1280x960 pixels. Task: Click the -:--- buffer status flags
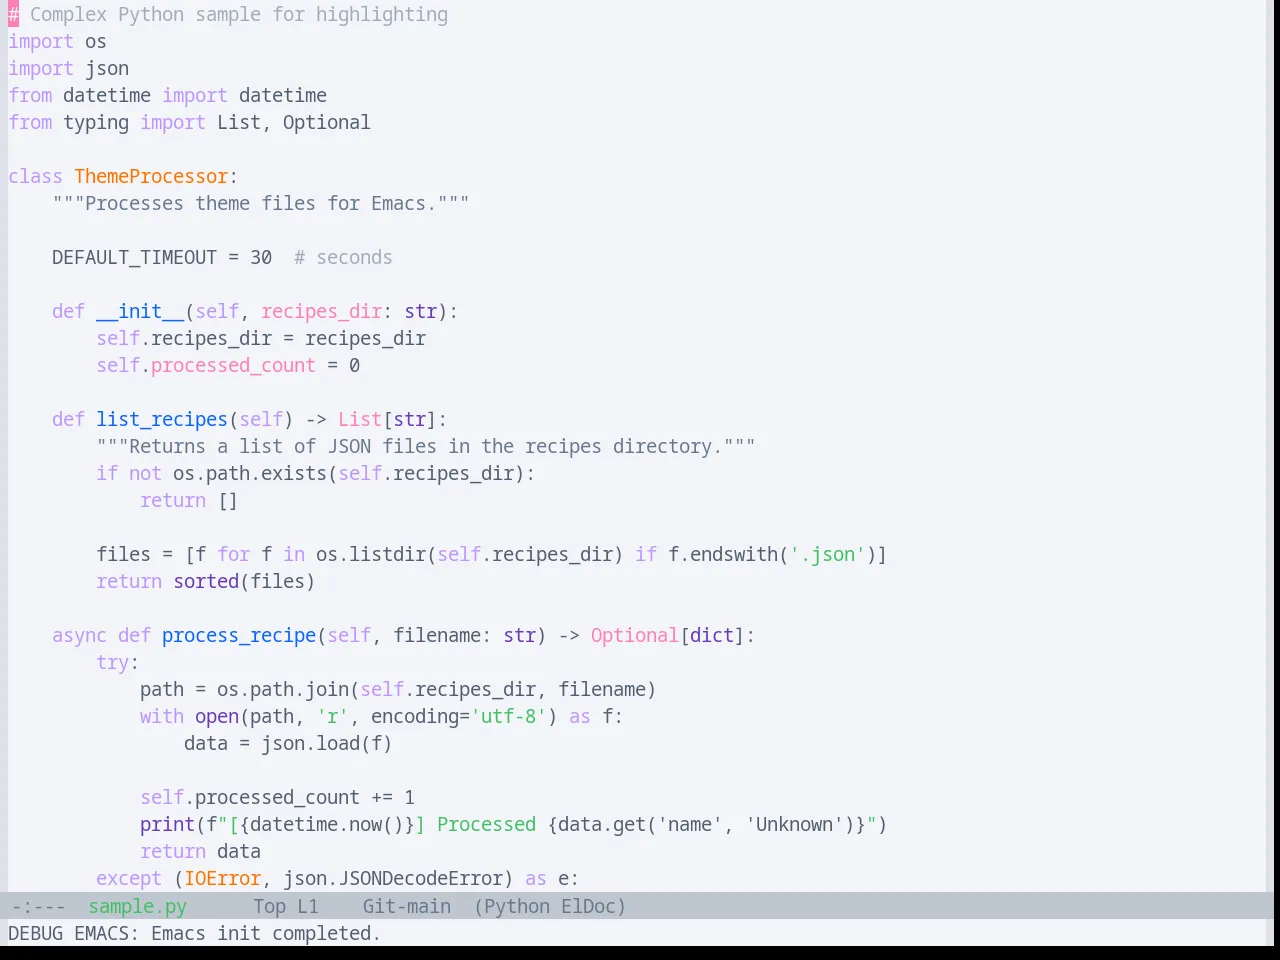coord(38,906)
